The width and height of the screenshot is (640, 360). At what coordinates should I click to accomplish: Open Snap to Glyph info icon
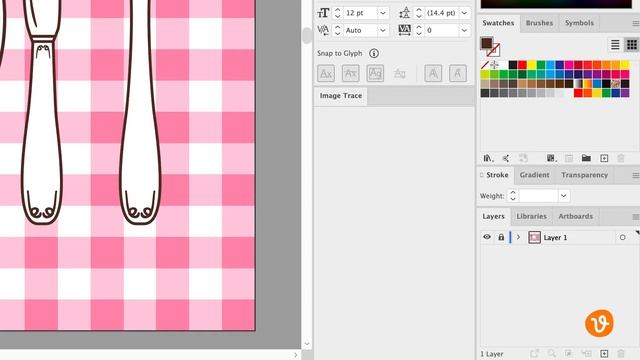(x=373, y=53)
